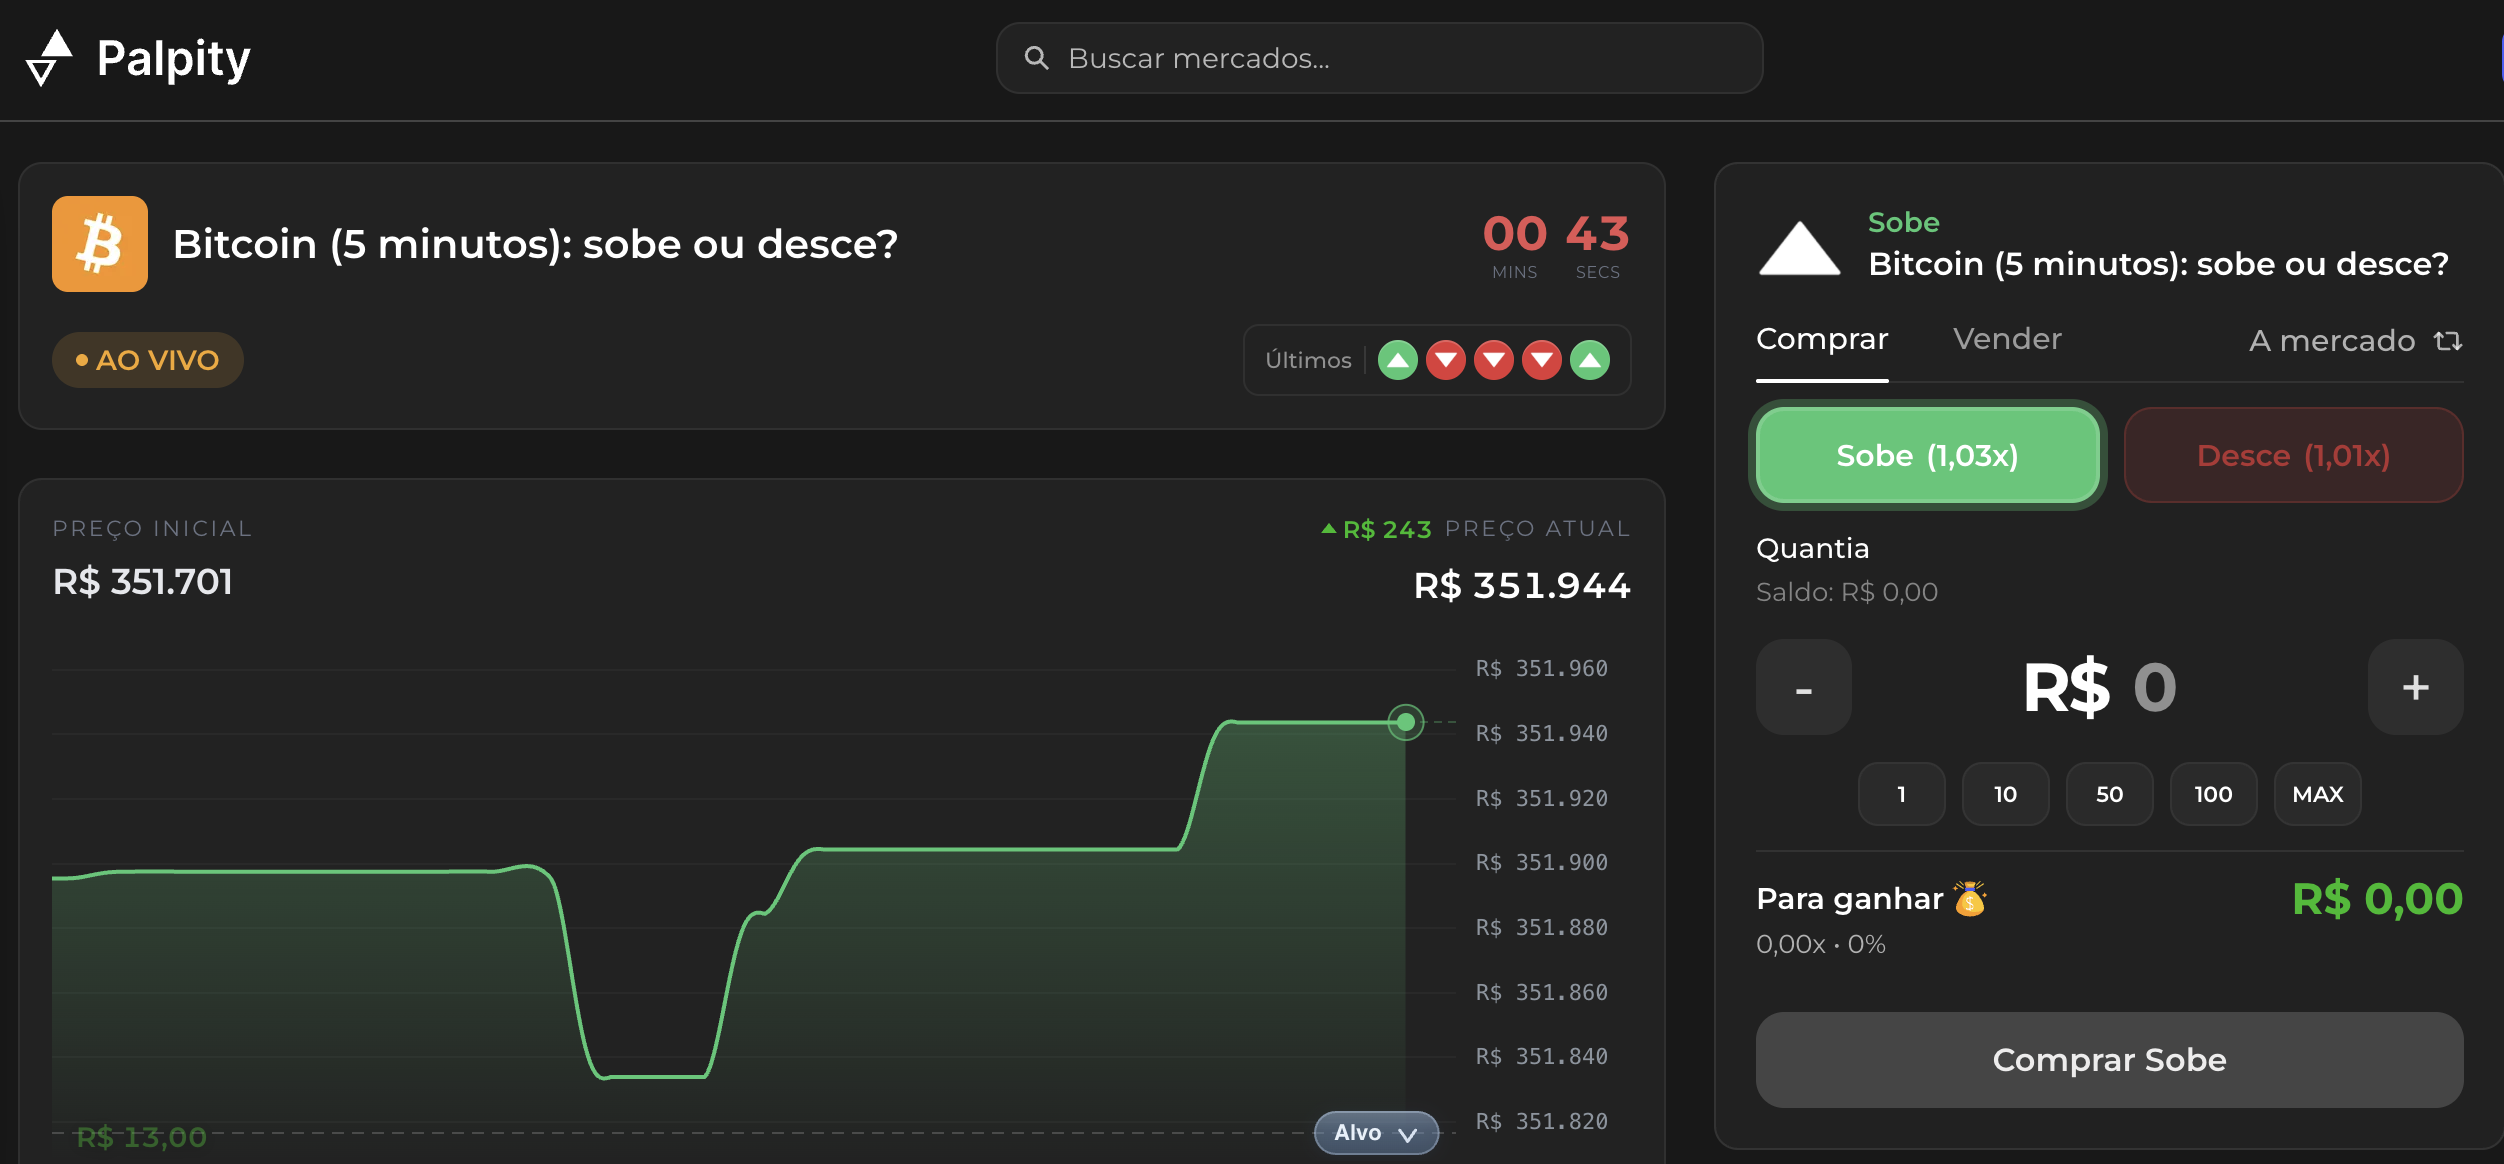Click the money bag icon by Para ganhar
This screenshot has height=1164, width=2504.
point(1970,899)
